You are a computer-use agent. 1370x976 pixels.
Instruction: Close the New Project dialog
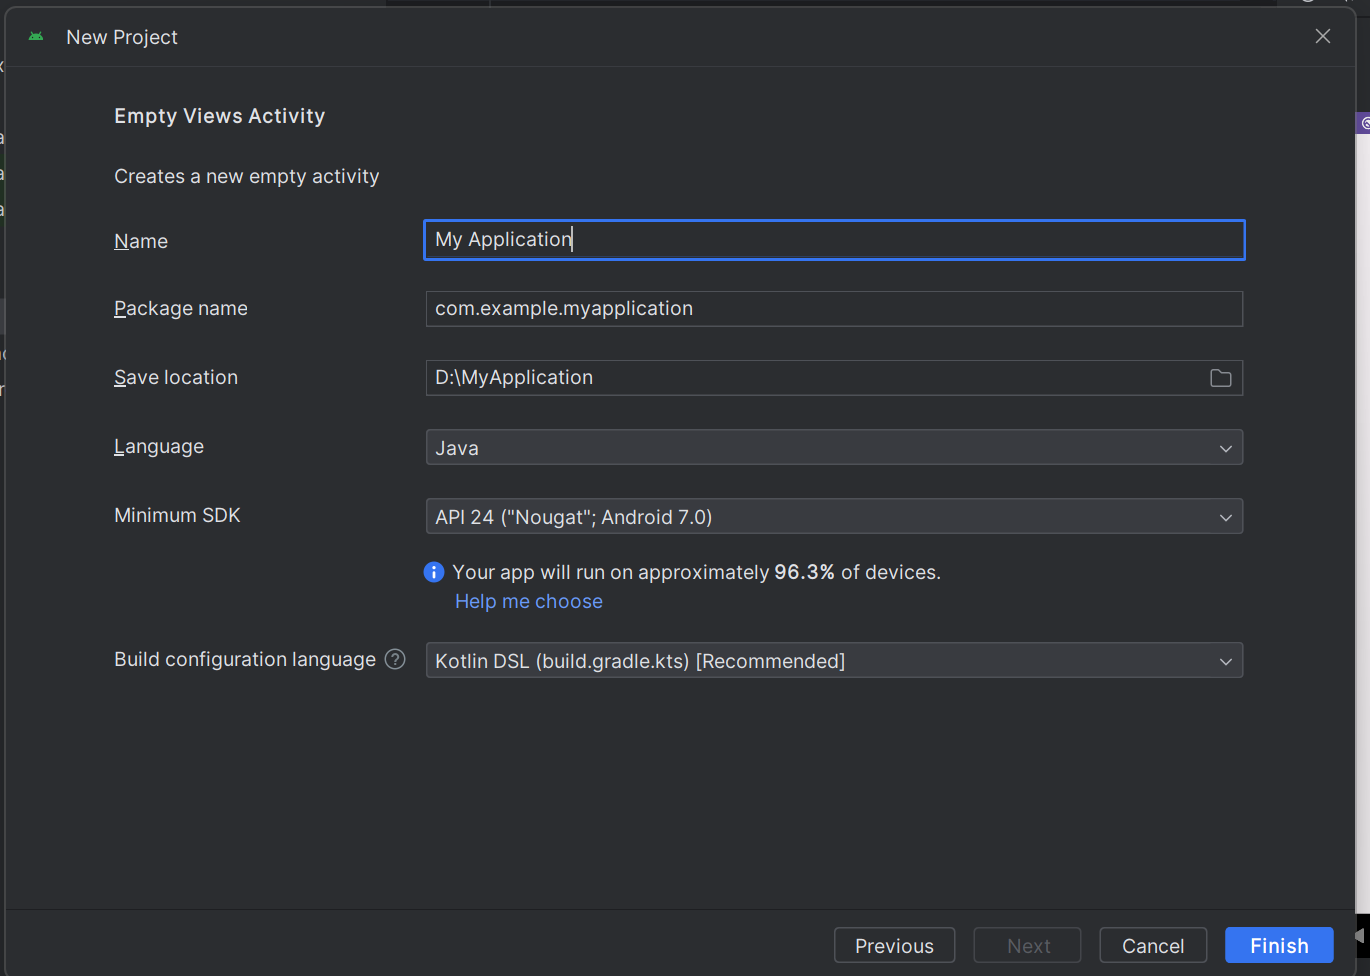pyautogui.click(x=1322, y=37)
